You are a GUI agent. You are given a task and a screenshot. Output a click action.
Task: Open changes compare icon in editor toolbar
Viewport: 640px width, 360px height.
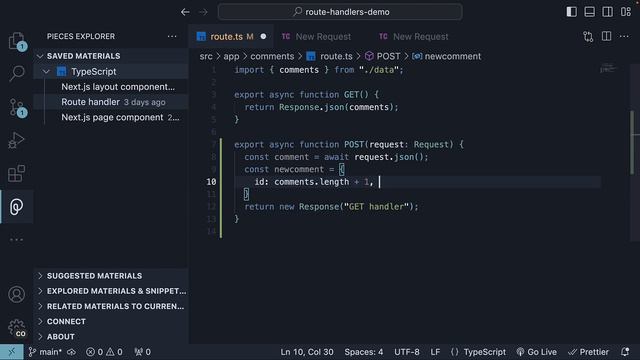588,36
